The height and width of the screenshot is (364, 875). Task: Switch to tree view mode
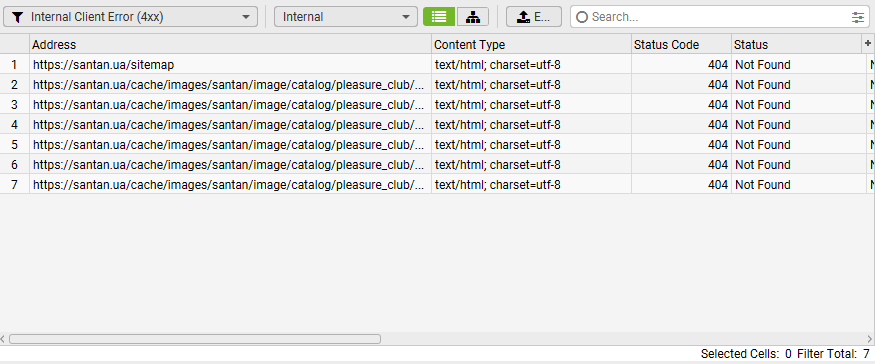tap(473, 17)
